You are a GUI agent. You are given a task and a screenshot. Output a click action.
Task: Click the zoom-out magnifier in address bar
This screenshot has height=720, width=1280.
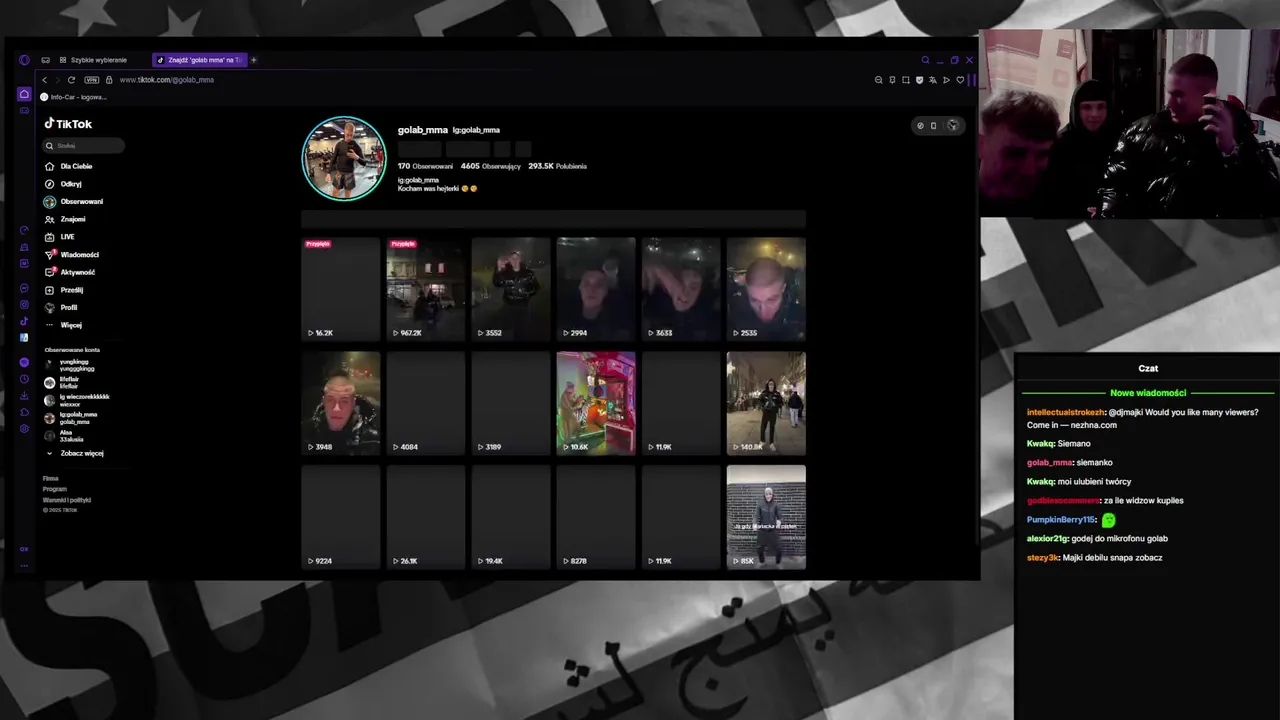pos(879,80)
